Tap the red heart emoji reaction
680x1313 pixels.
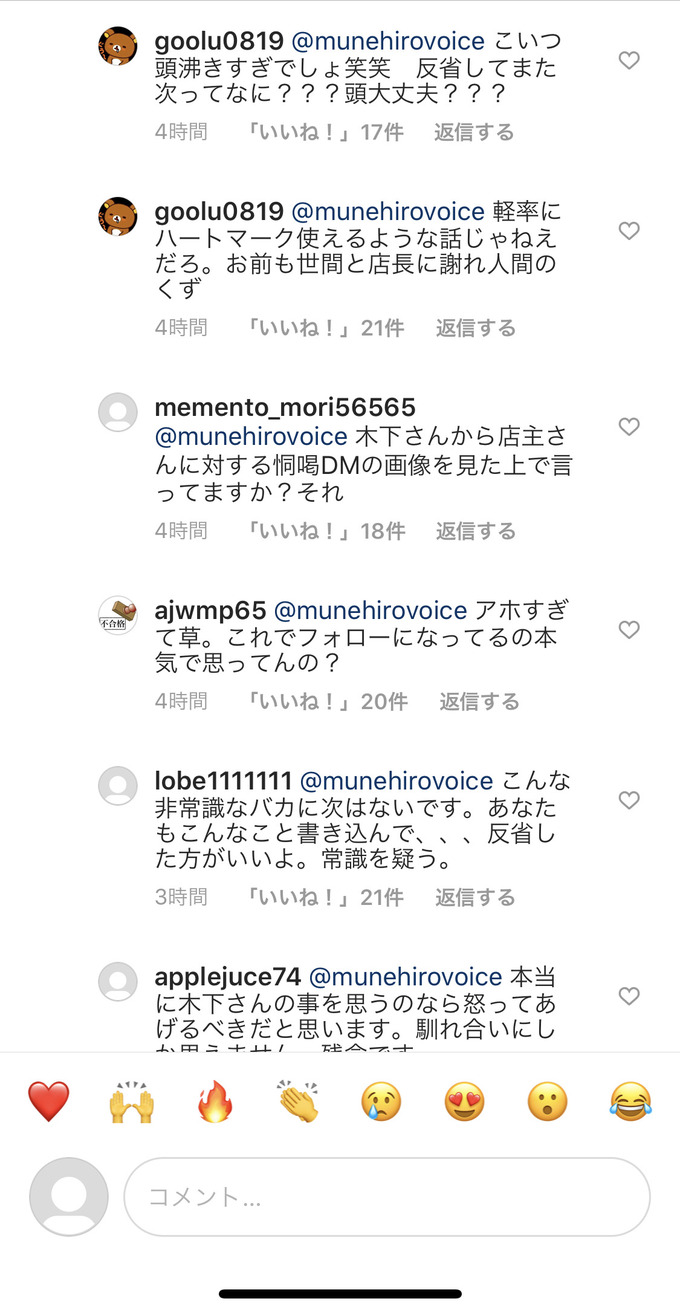pos(48,1102)
